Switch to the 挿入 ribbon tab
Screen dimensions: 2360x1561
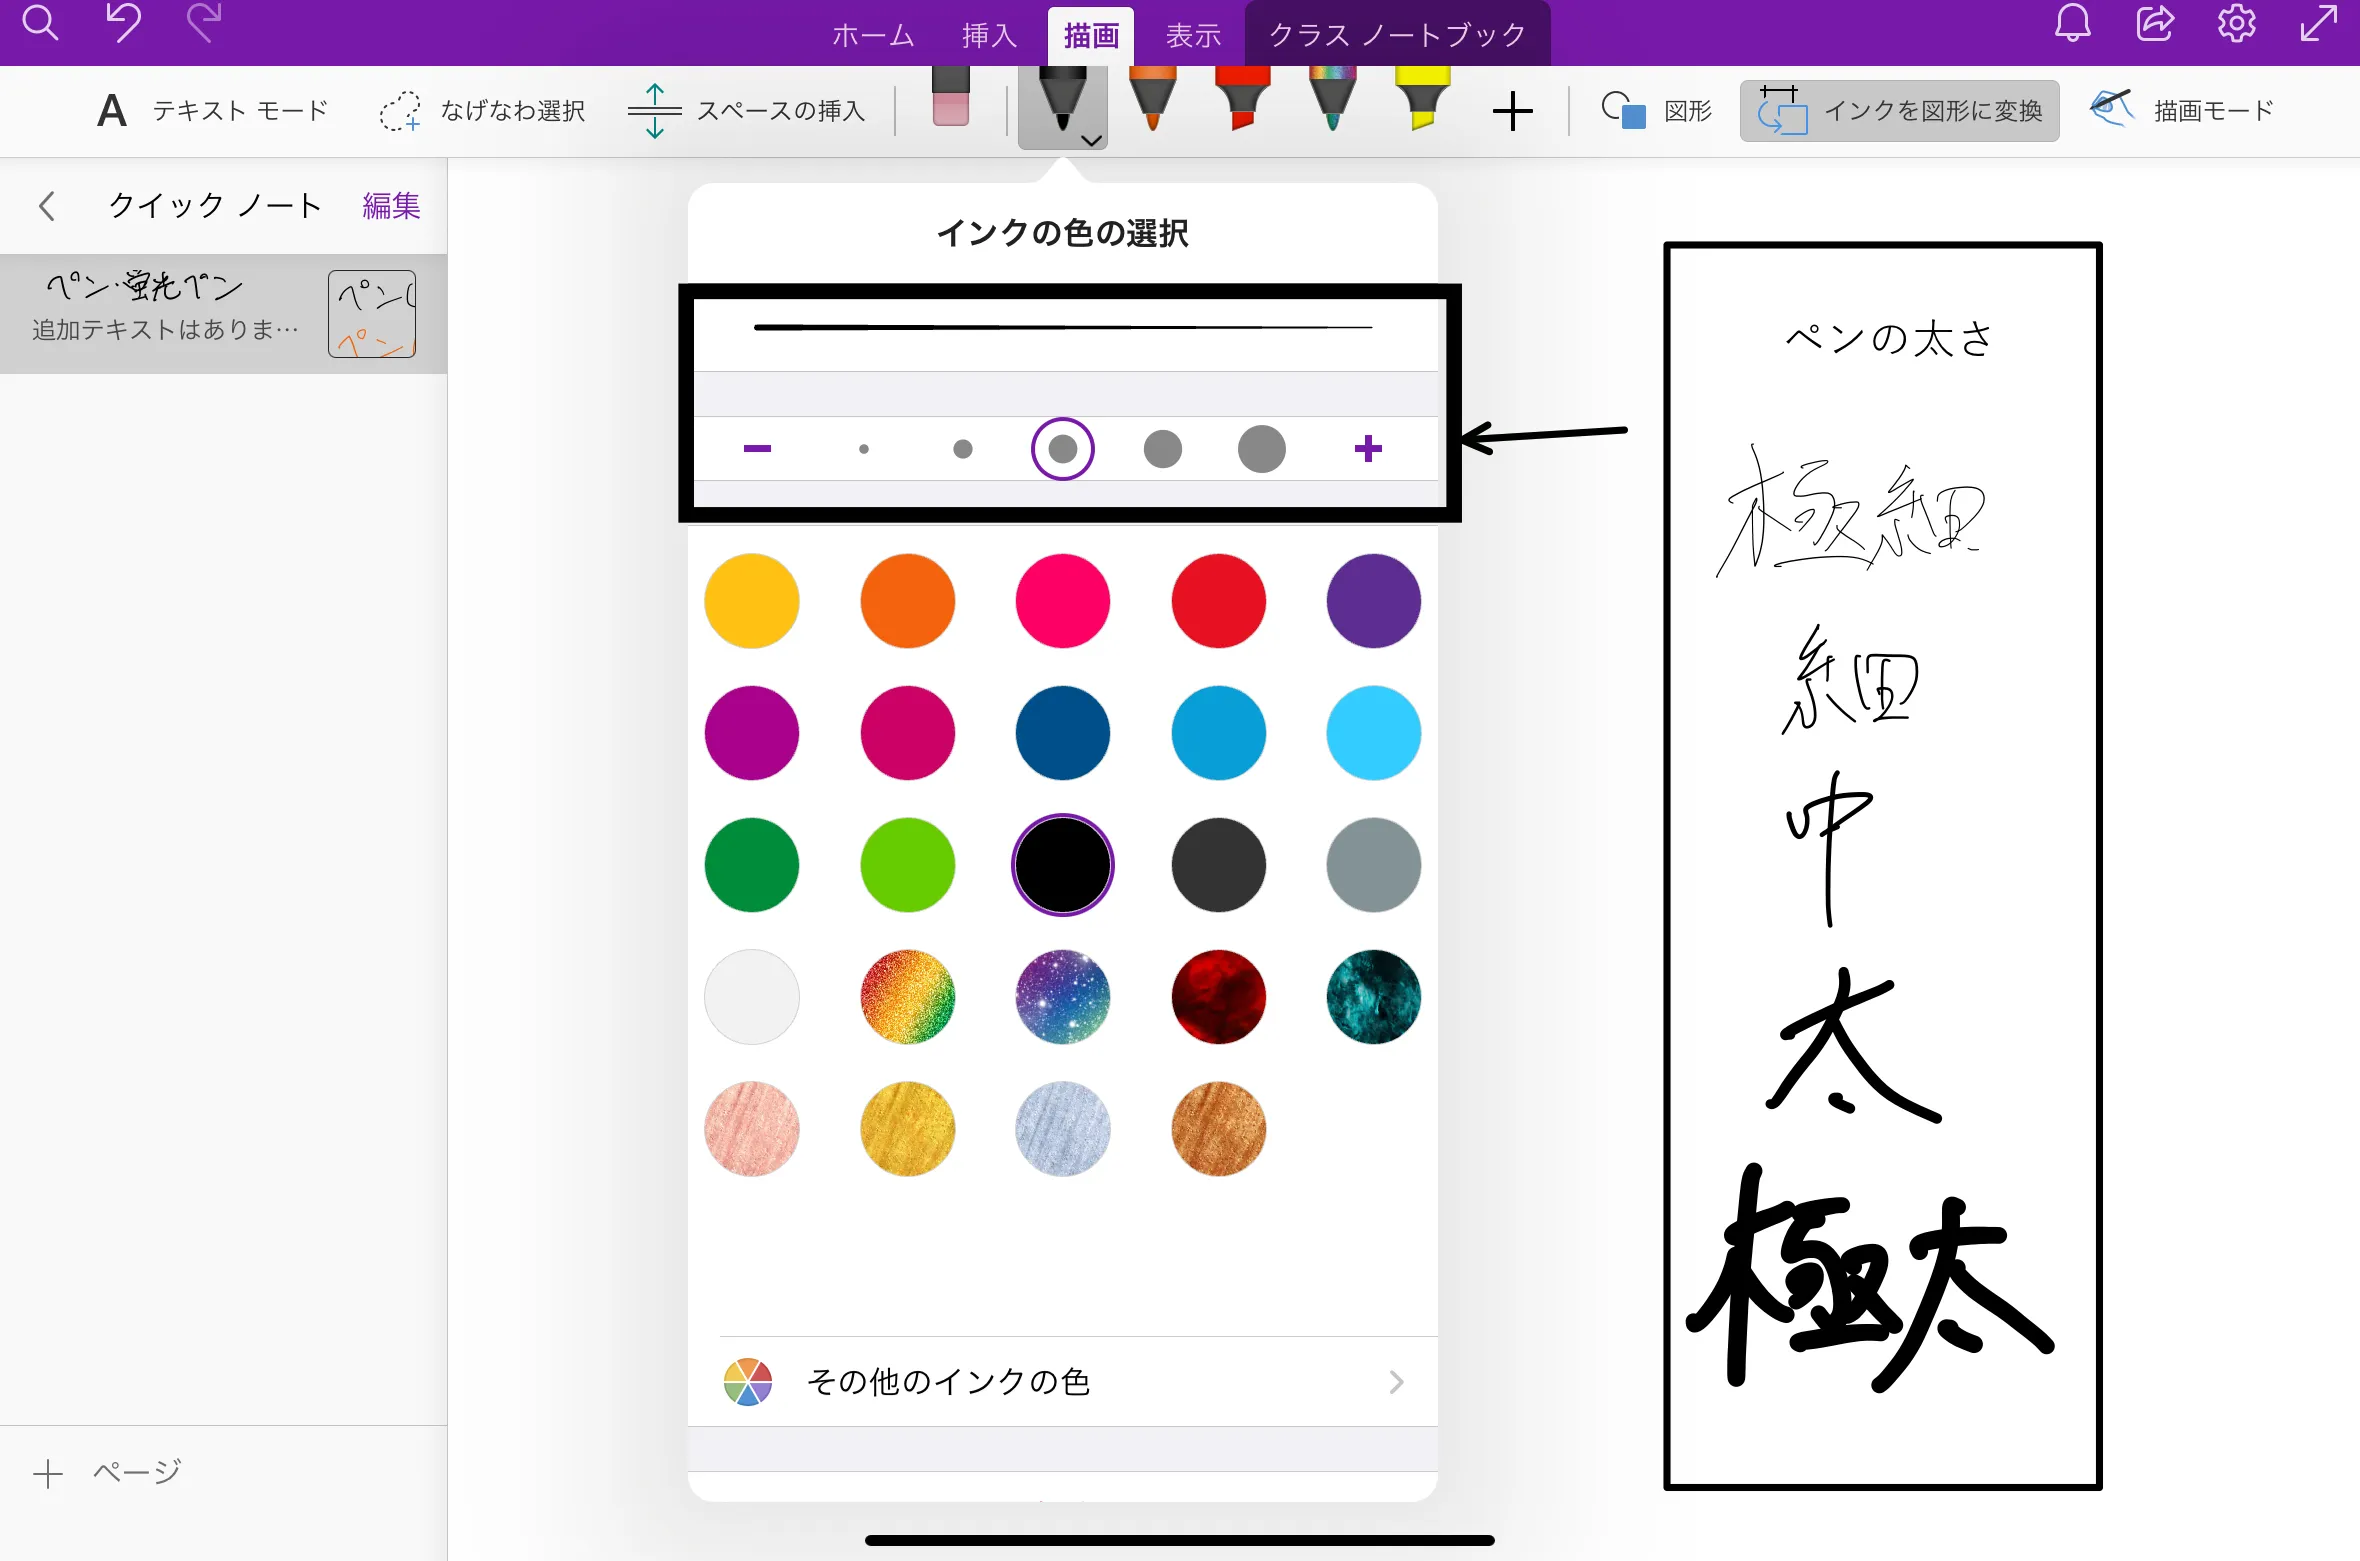[988, 34]
